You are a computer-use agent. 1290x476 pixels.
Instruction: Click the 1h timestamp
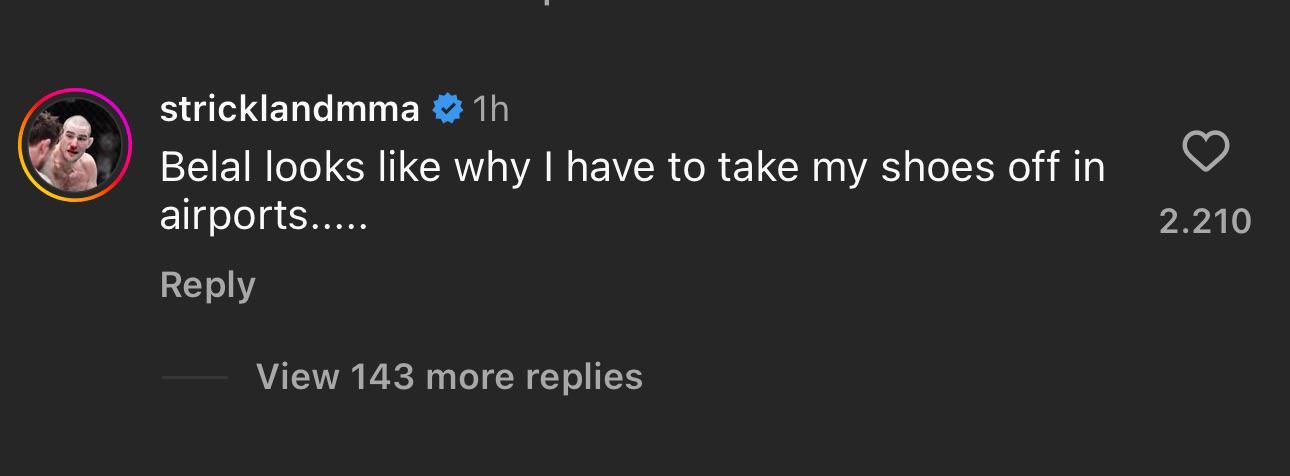point(490,109)
